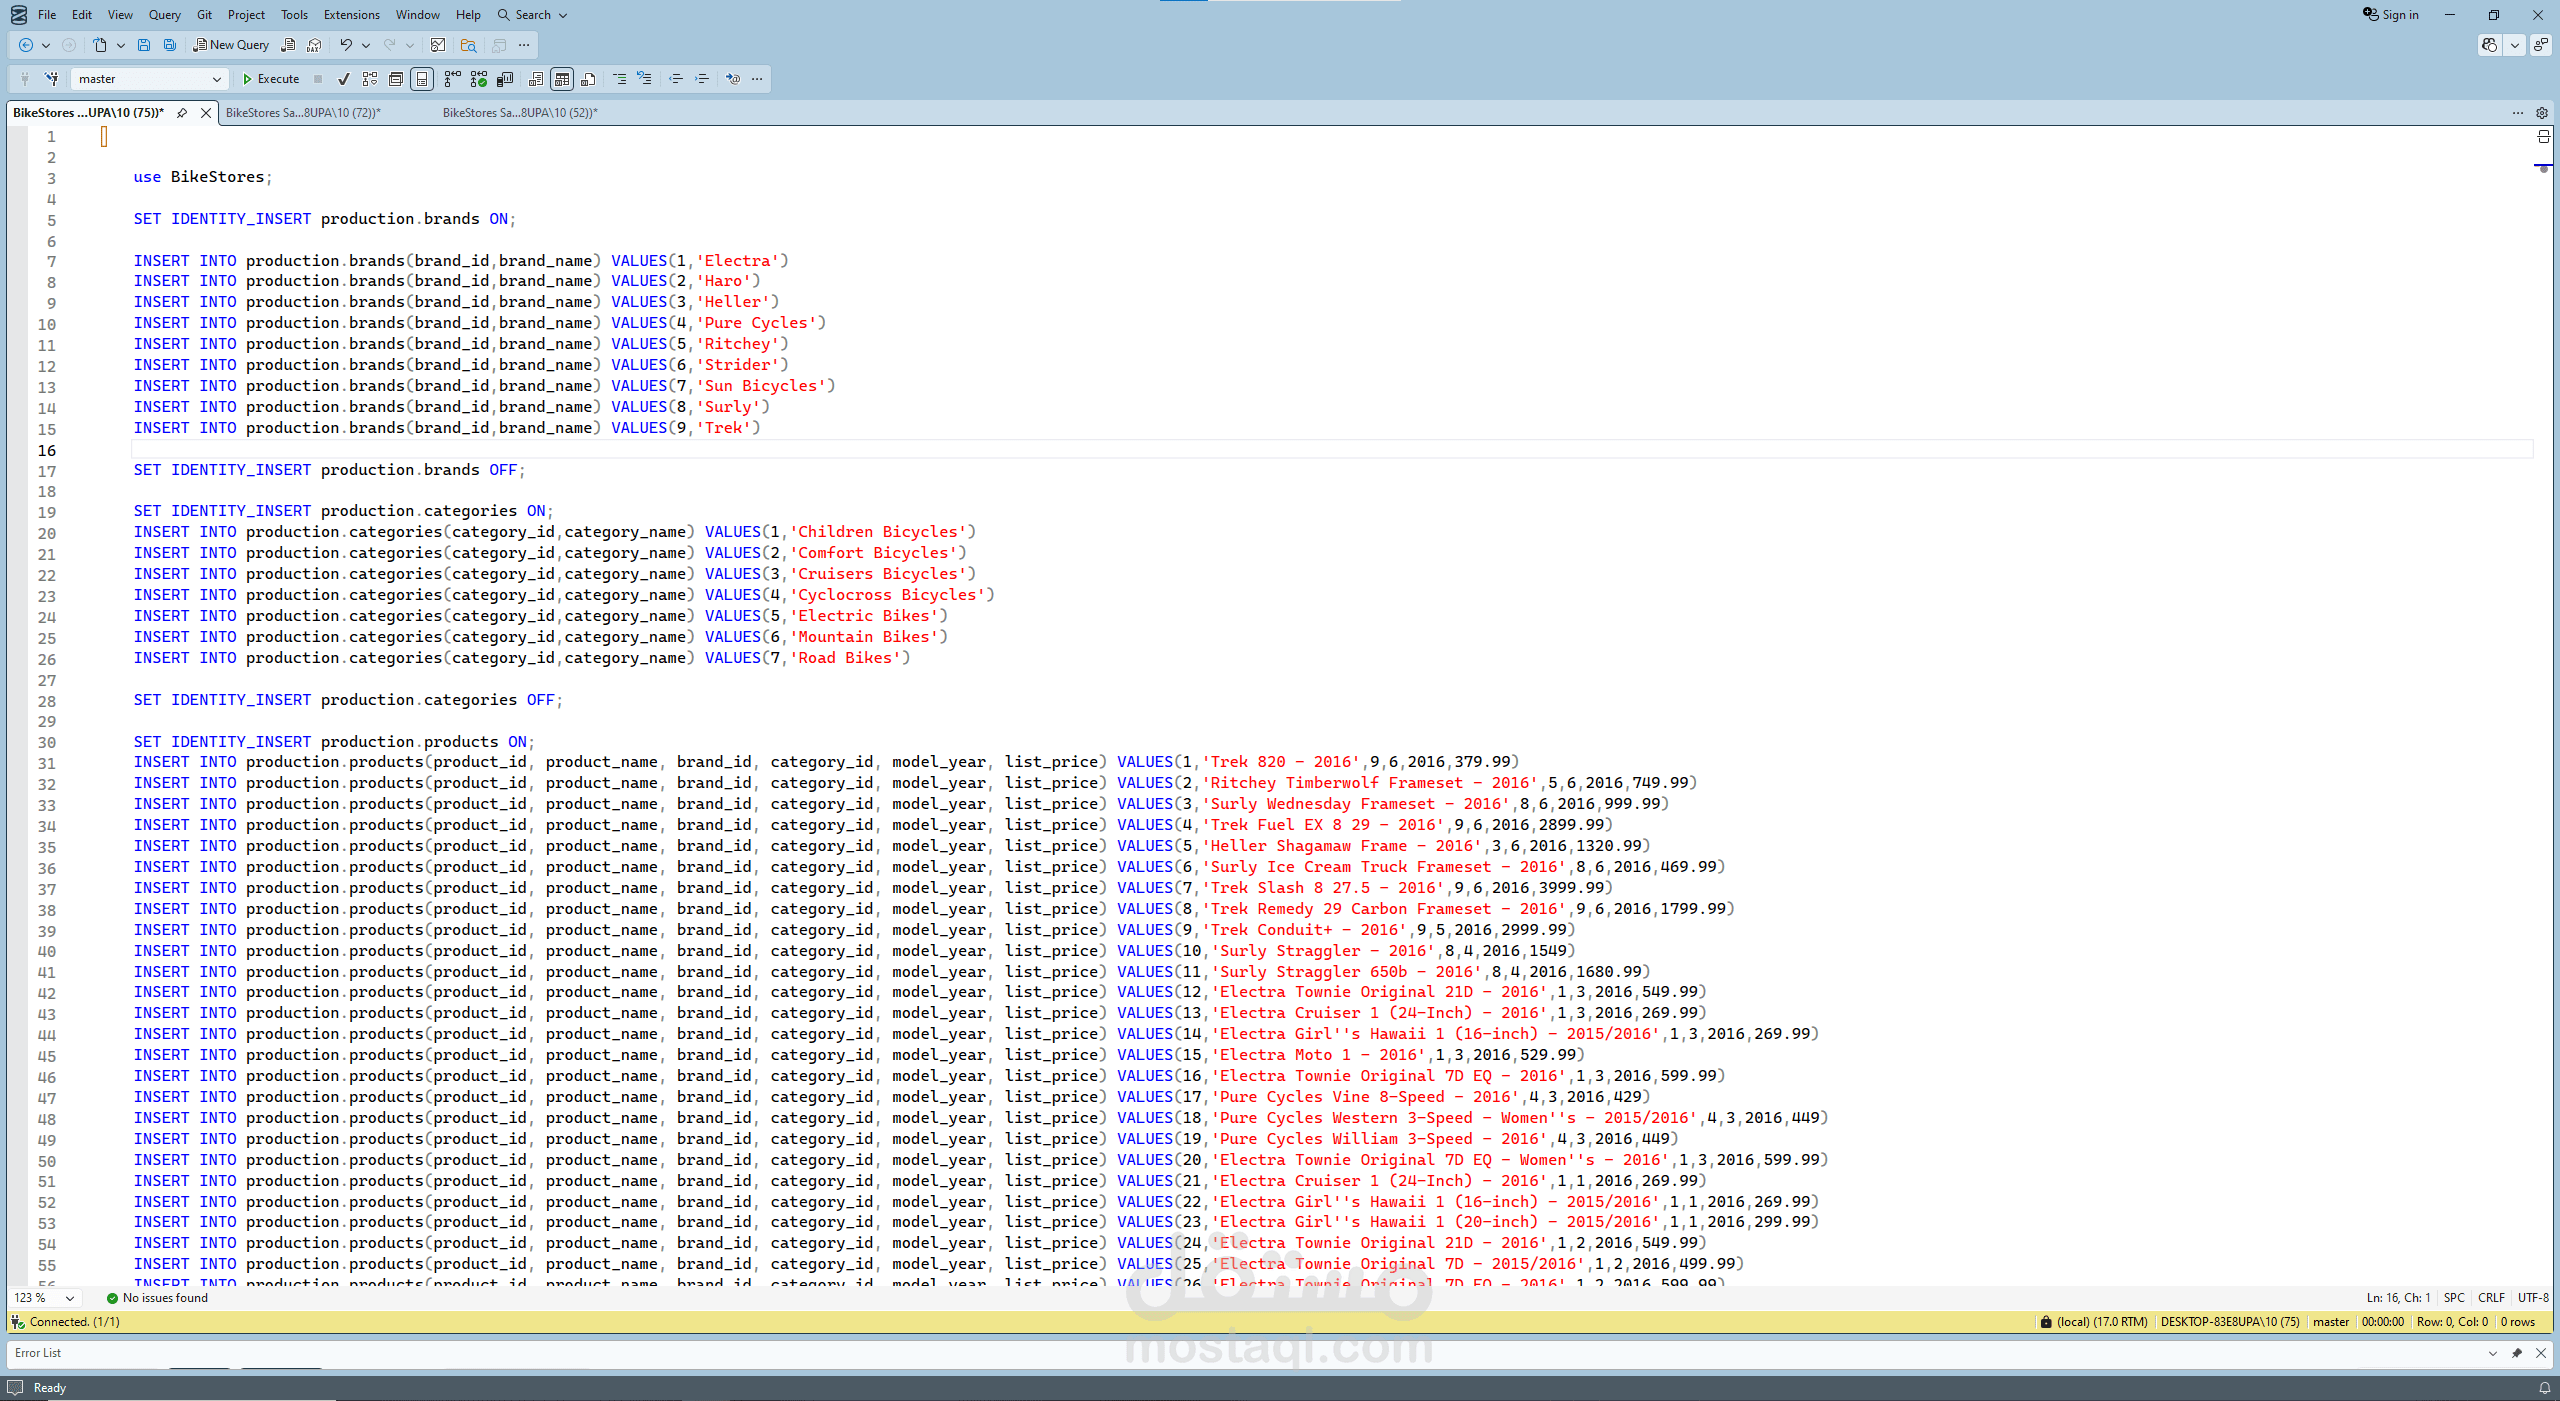Screen dimensions: 2560x1401
Task: Click the New Query button
Action: [231, 45]
